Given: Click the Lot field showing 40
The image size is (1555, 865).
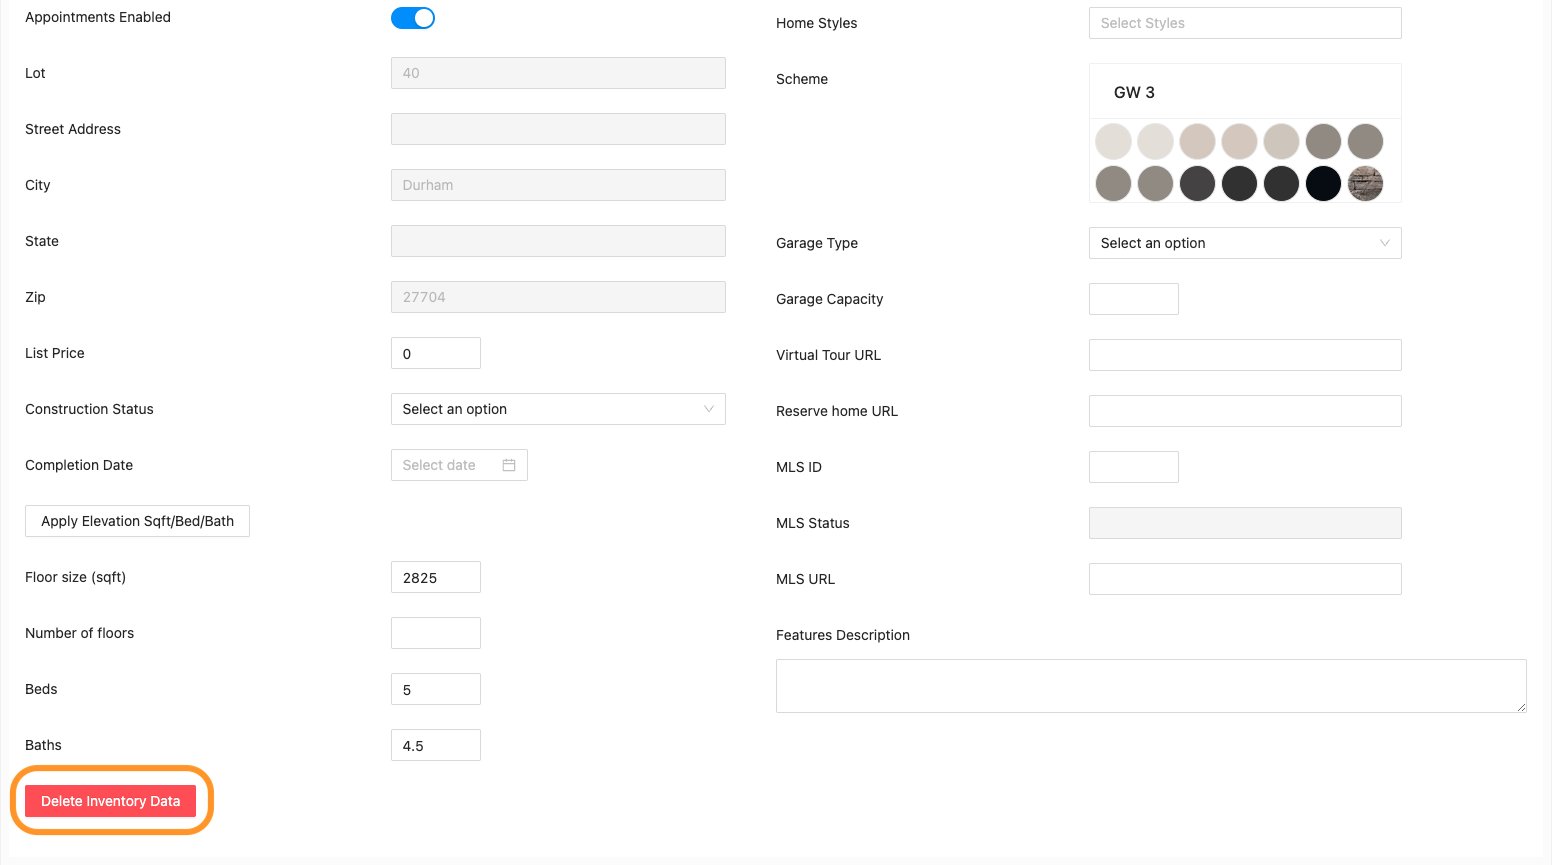Looking at the screenshot, I should point(558,73).
